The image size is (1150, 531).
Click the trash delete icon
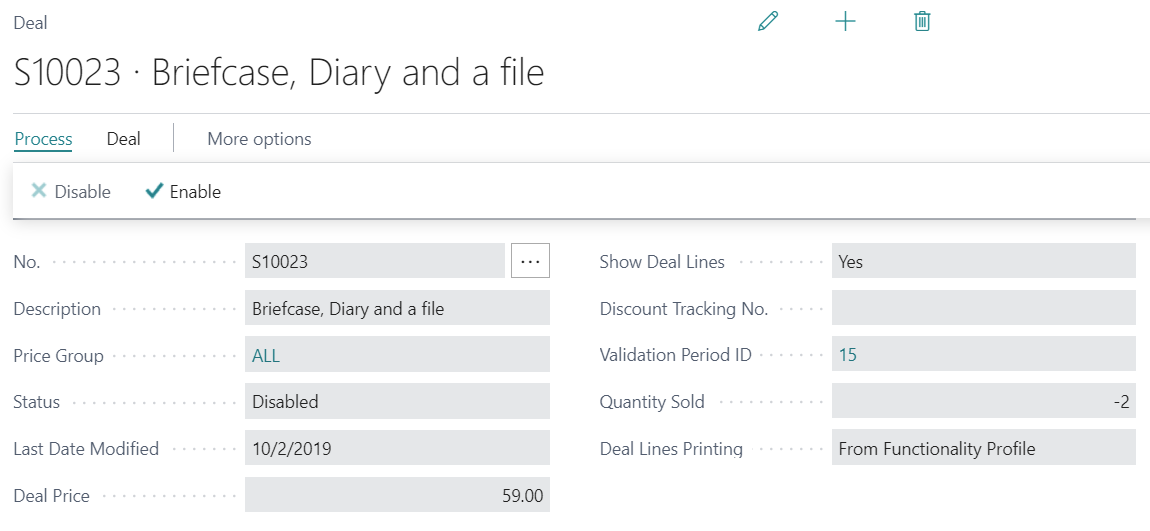[922, 21]
